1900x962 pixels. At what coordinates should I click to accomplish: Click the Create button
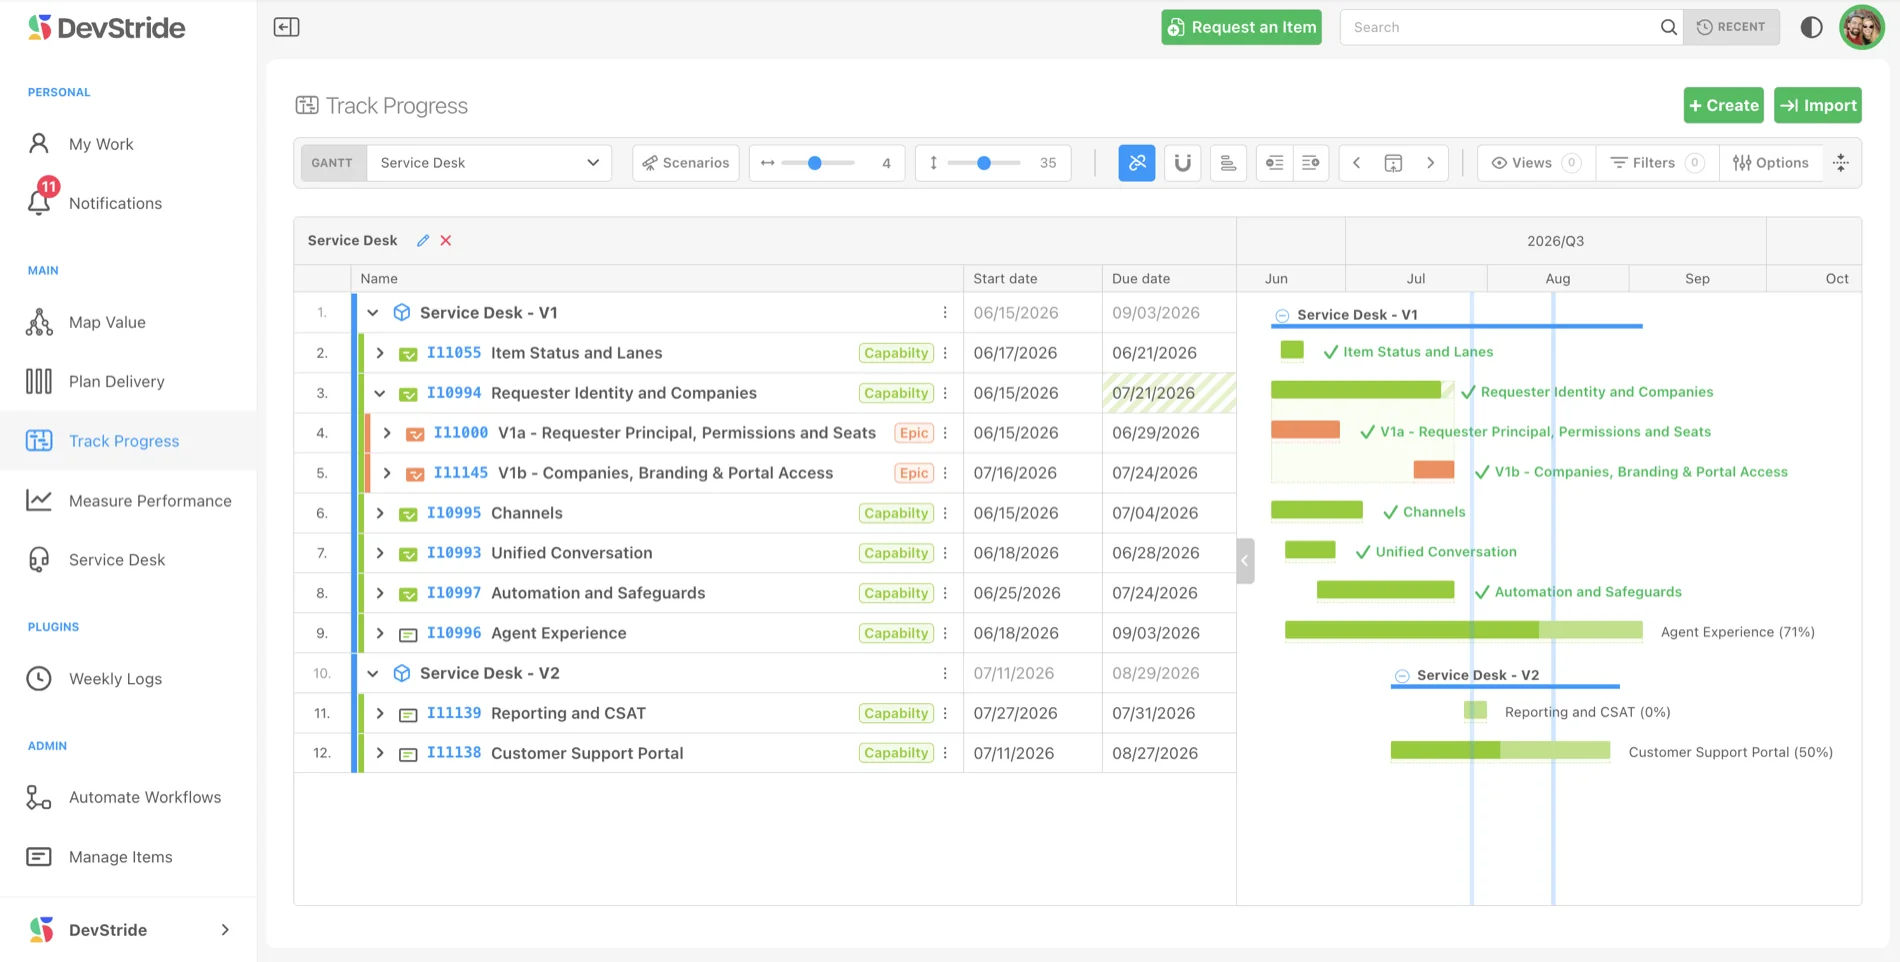point(1723,105)
